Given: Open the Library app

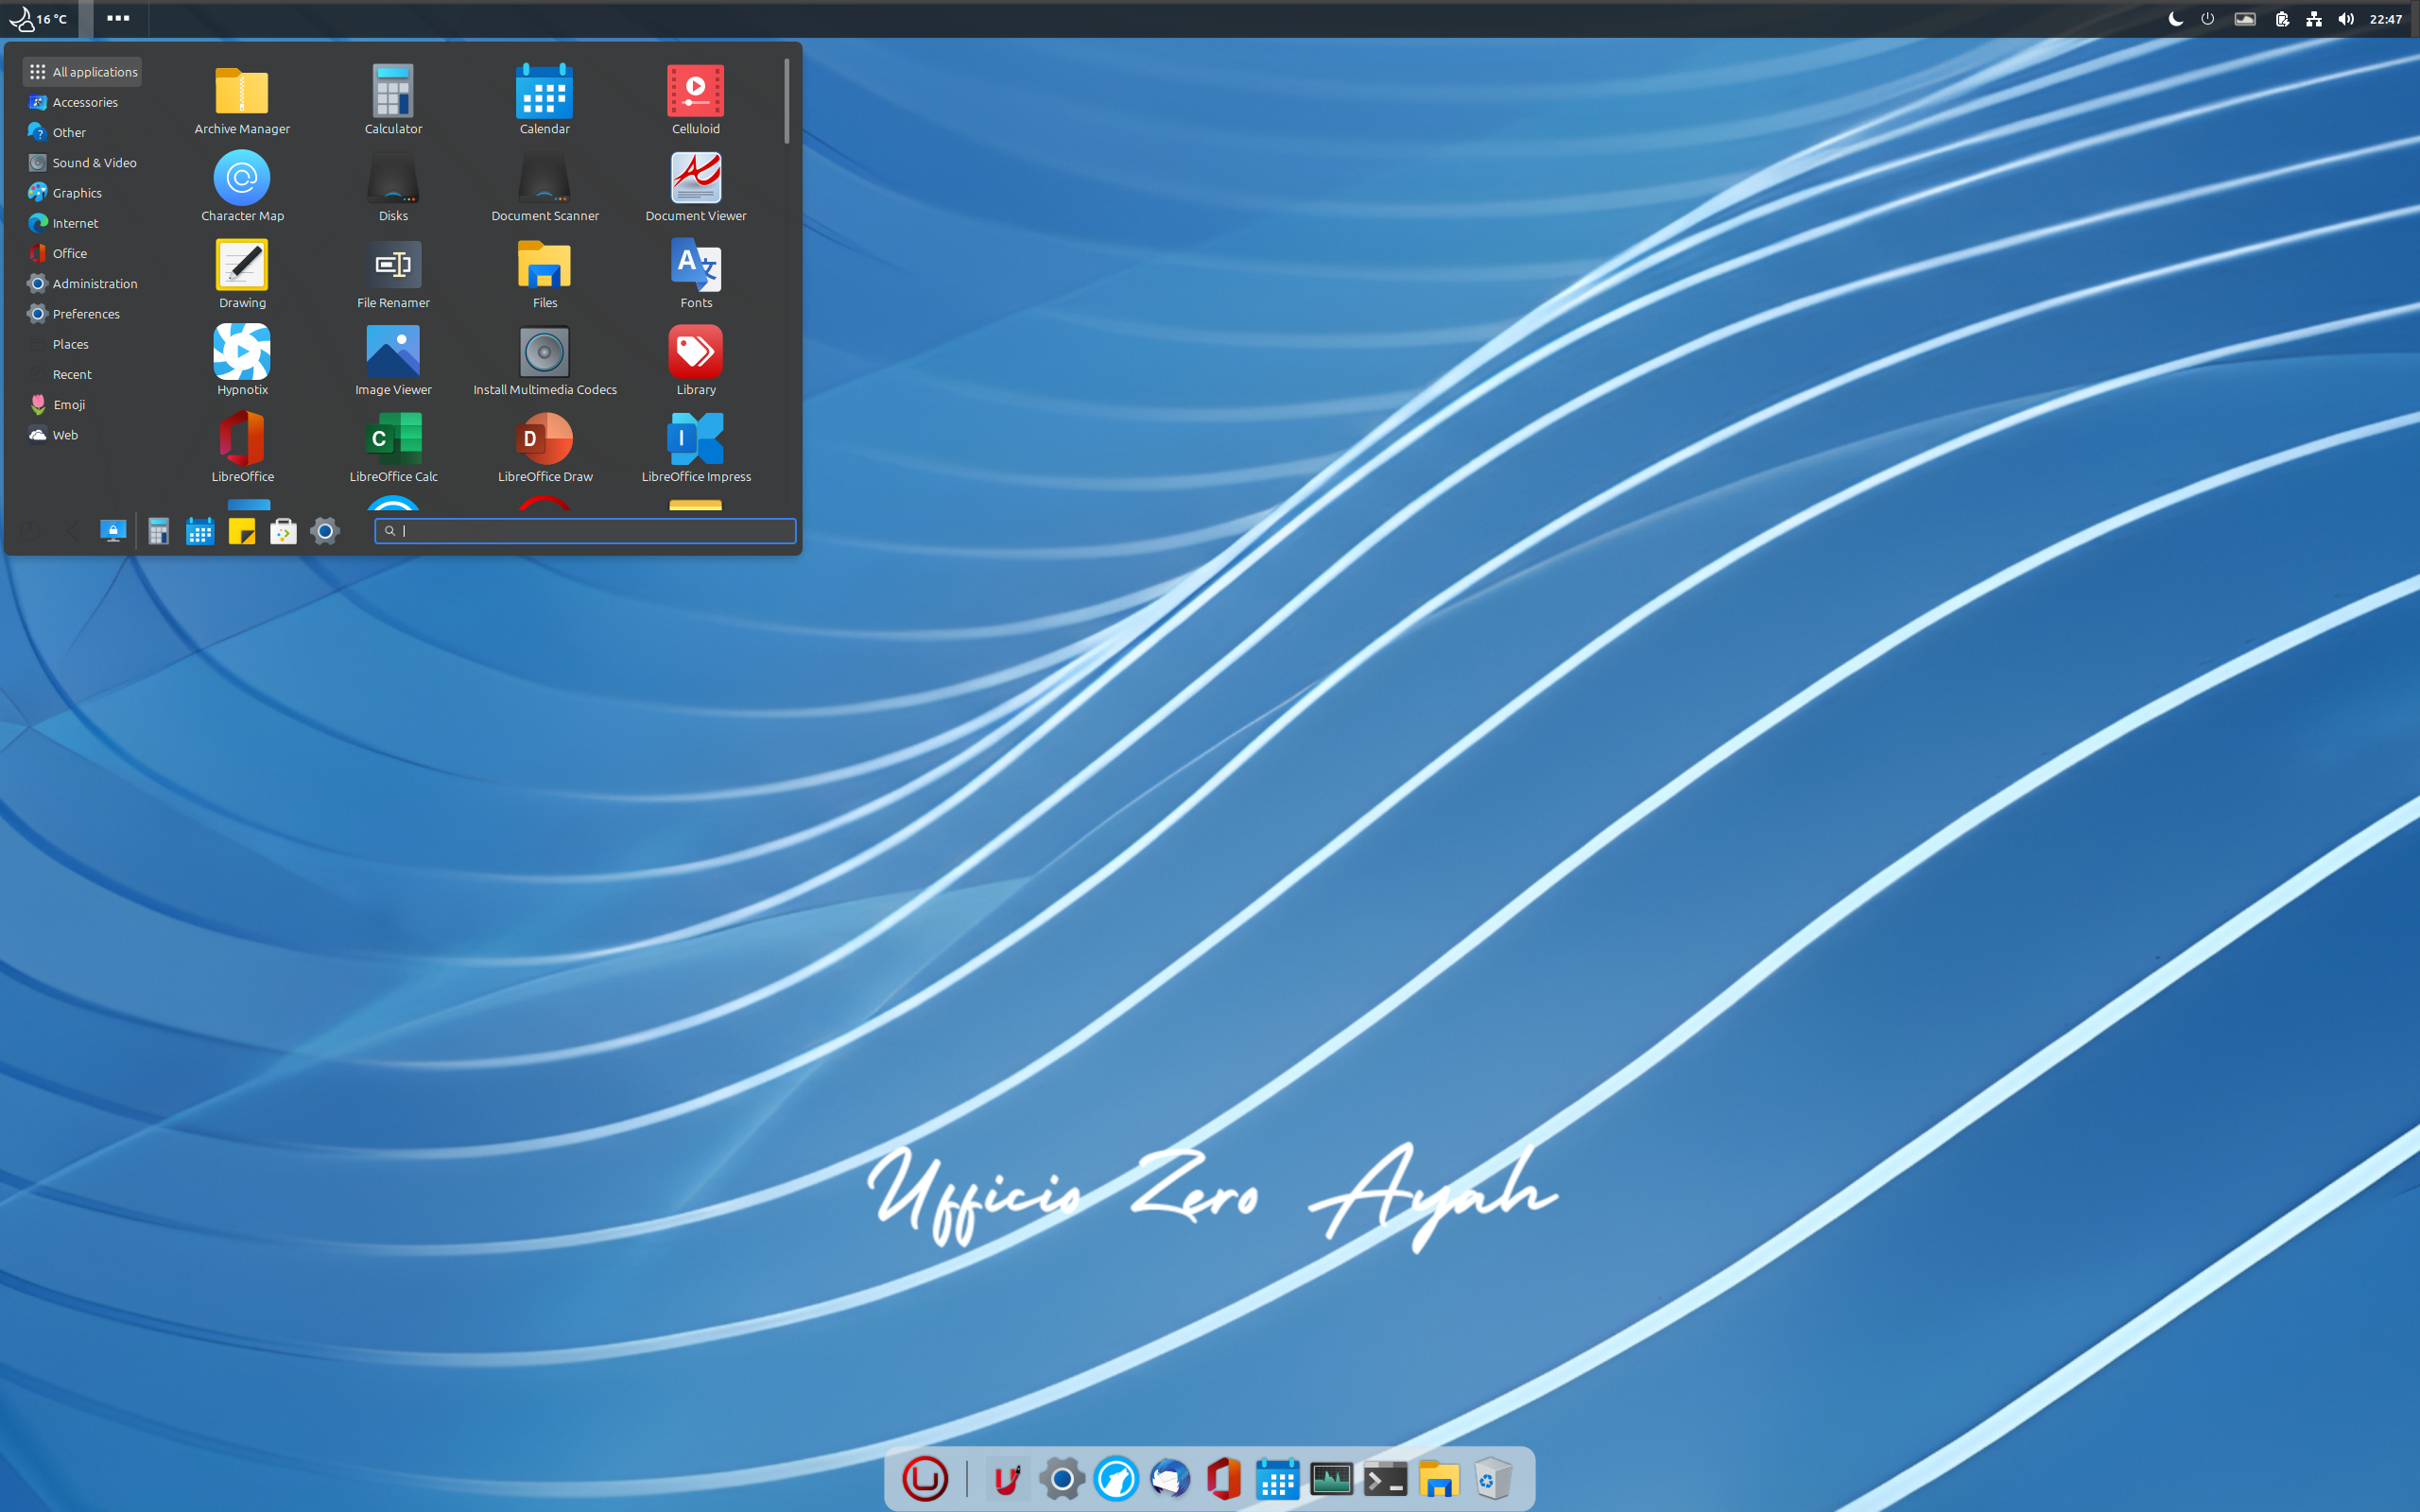Looking at the screenshot, I should tap(695, 361).
